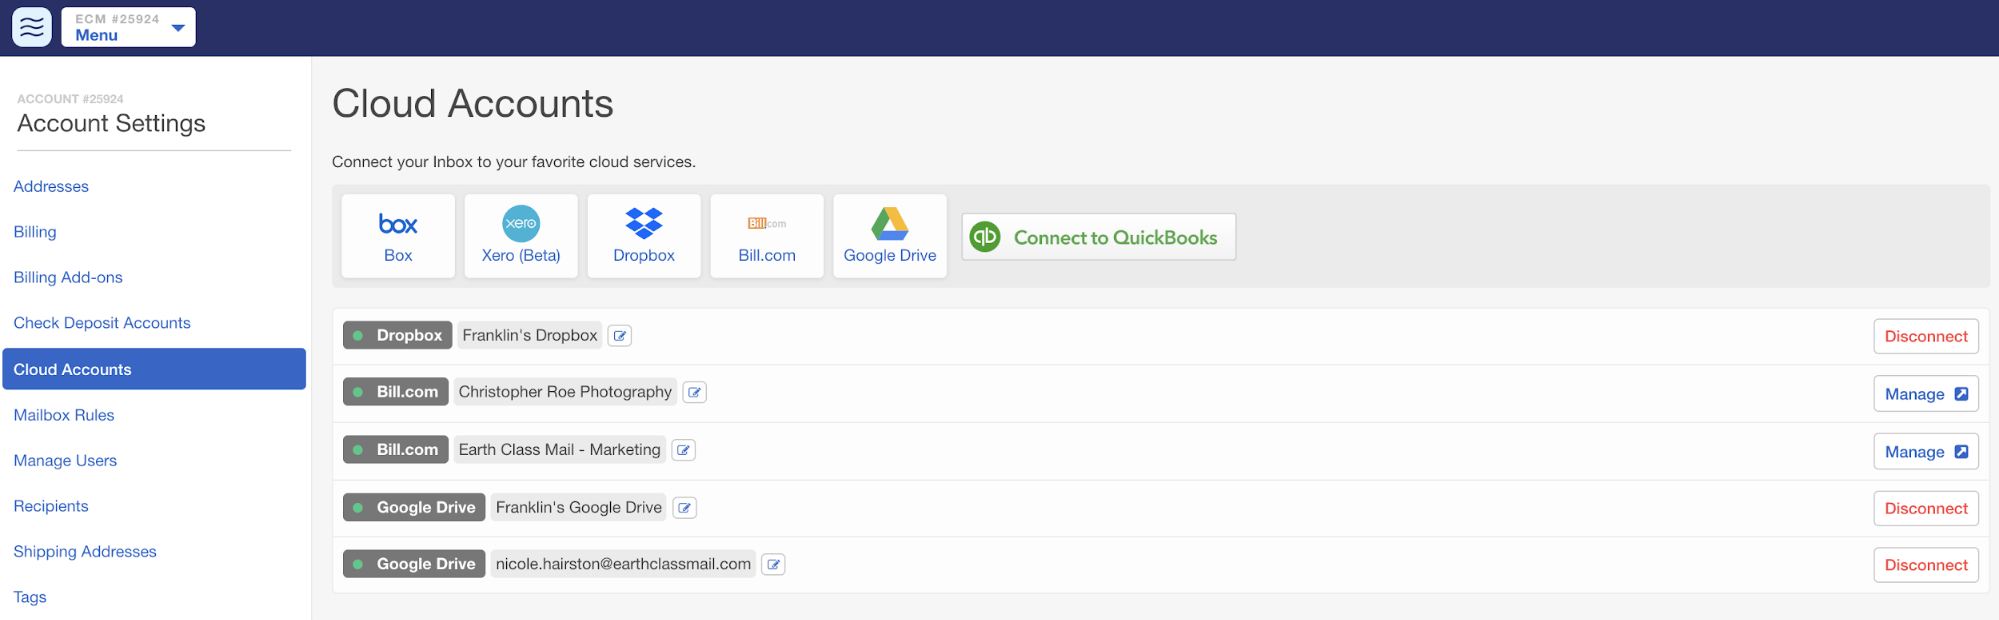Click Bill.com badge for Earth Class Mail

pos(396,450)
